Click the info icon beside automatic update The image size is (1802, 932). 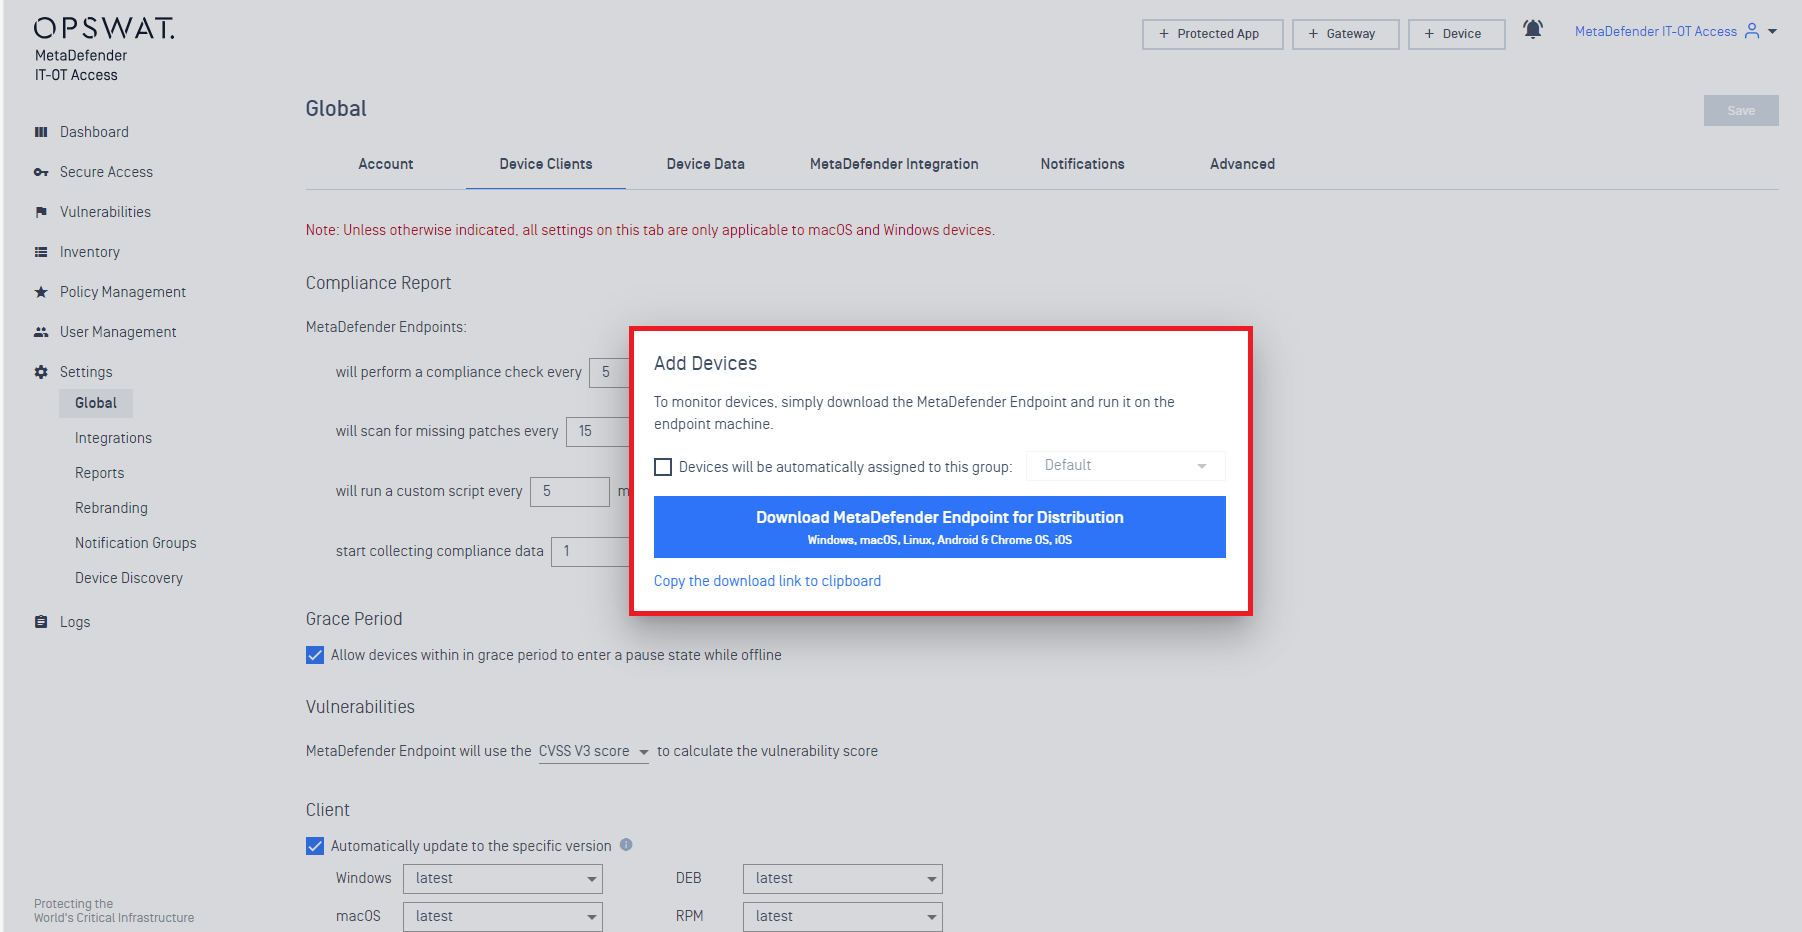[x=626, y=844]
